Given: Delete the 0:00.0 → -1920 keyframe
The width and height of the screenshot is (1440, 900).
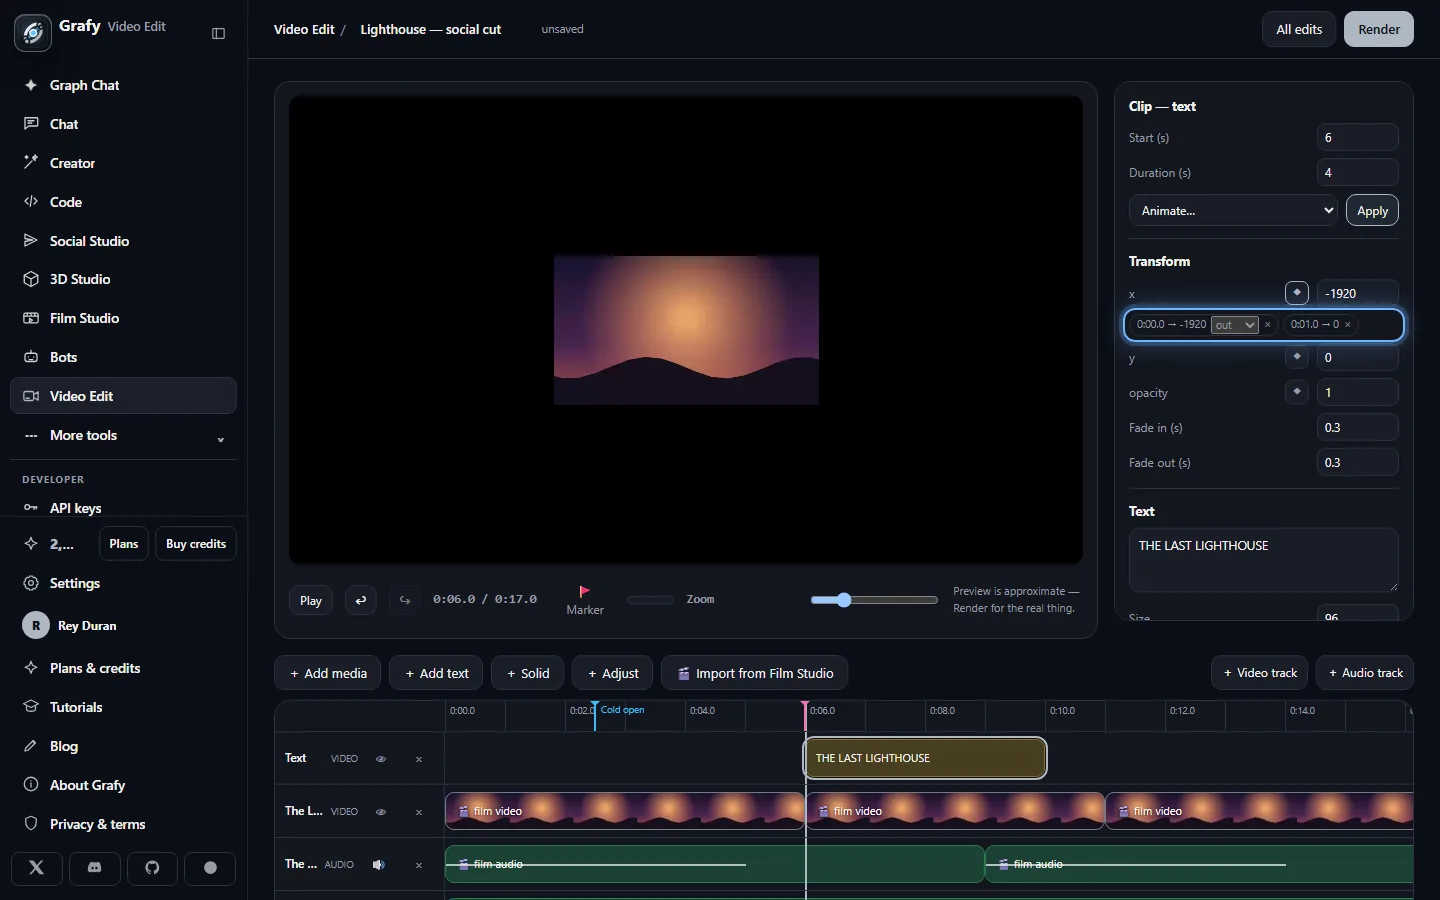Looking at the screenshot, I should (x=1267, y=324).
